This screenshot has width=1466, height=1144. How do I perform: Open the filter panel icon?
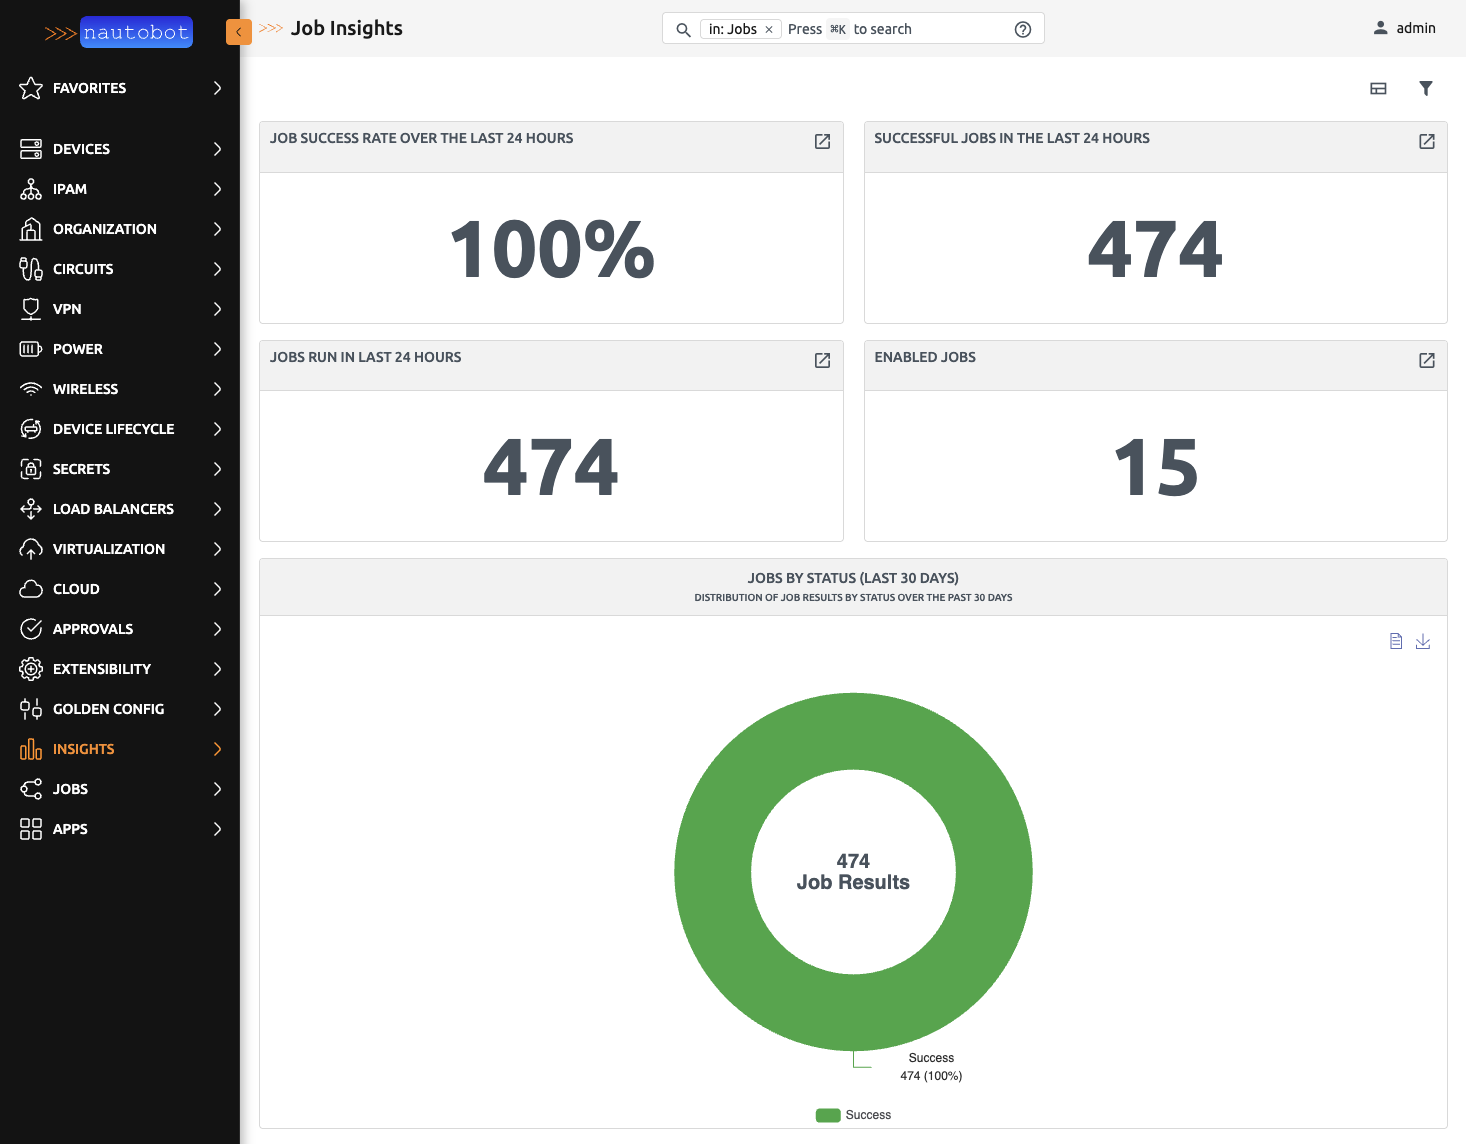1426,88
